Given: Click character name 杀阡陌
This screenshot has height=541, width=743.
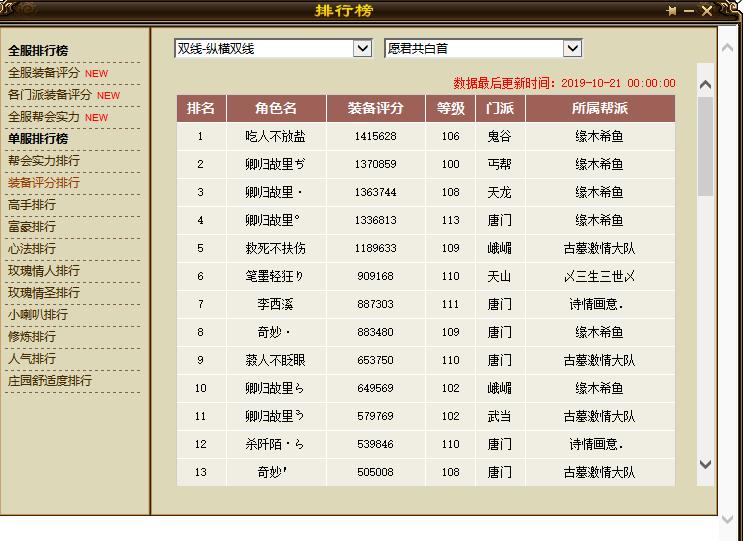Looking at the screenshot, I should (x=275, y=444).
